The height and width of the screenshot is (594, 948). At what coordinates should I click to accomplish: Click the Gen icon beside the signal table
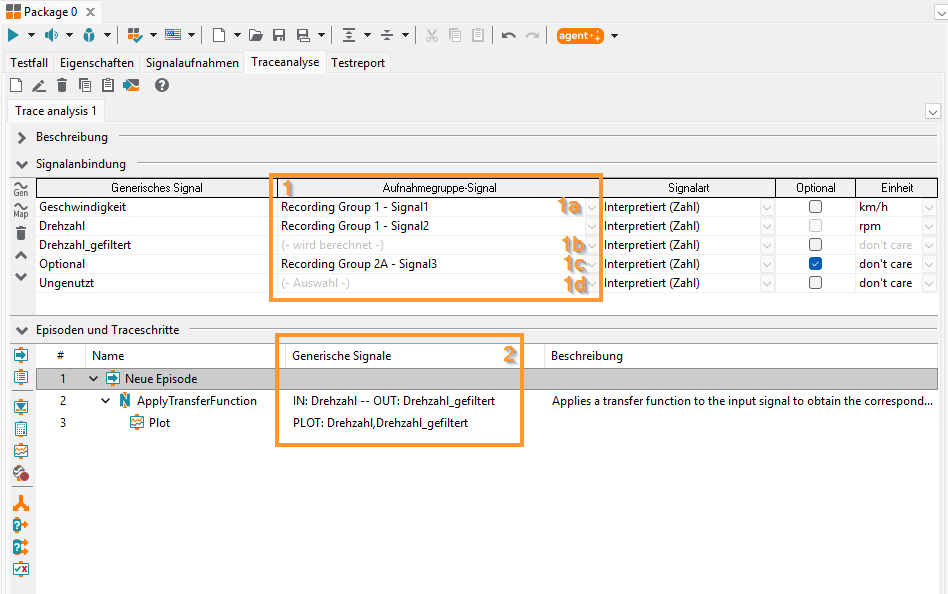(x=21, y=189)
